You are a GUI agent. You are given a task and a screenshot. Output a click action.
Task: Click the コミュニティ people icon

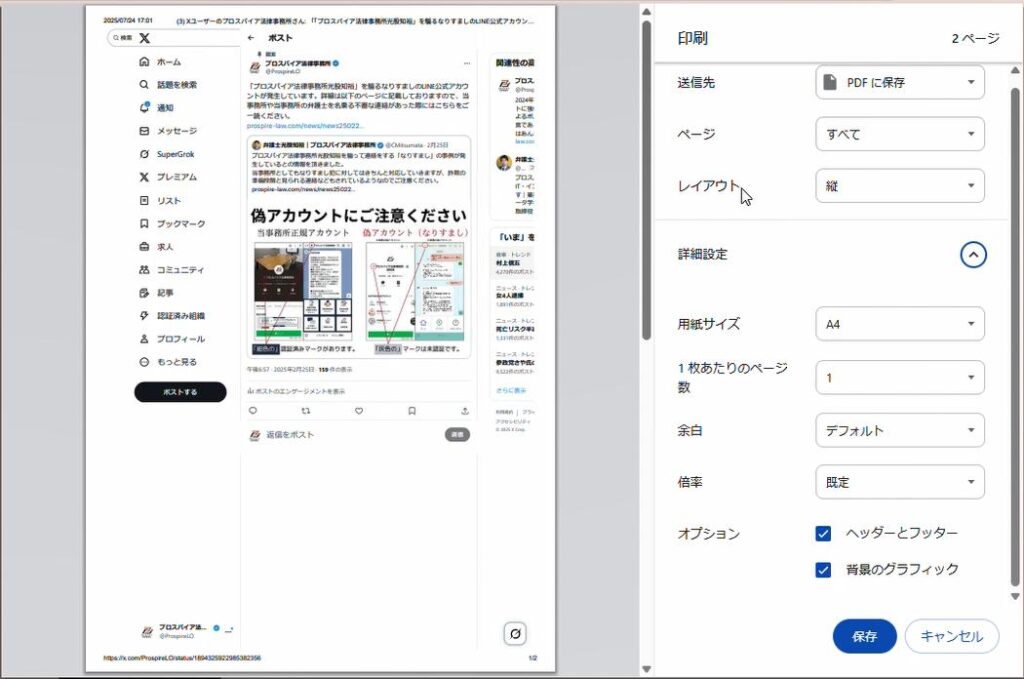[x=144, y=270]
